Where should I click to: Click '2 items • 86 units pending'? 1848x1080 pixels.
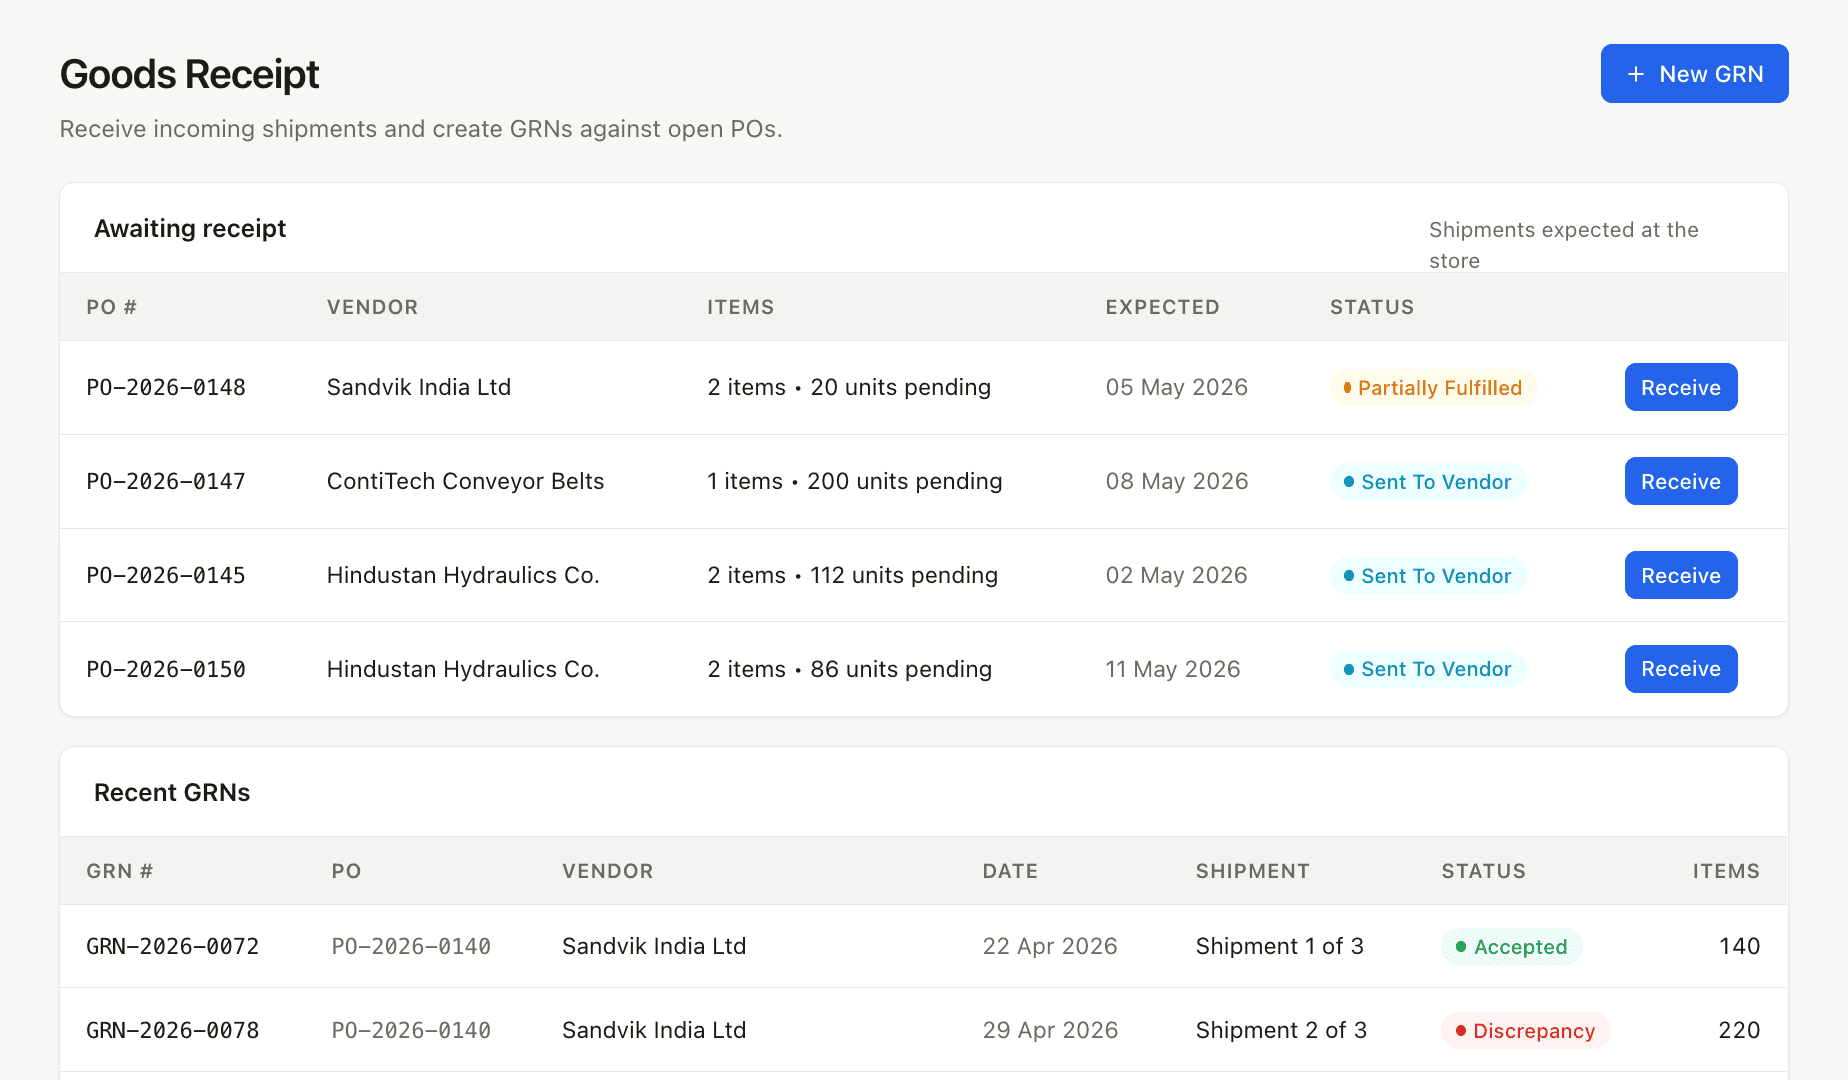pyautogui.click(x=849, y=669)
